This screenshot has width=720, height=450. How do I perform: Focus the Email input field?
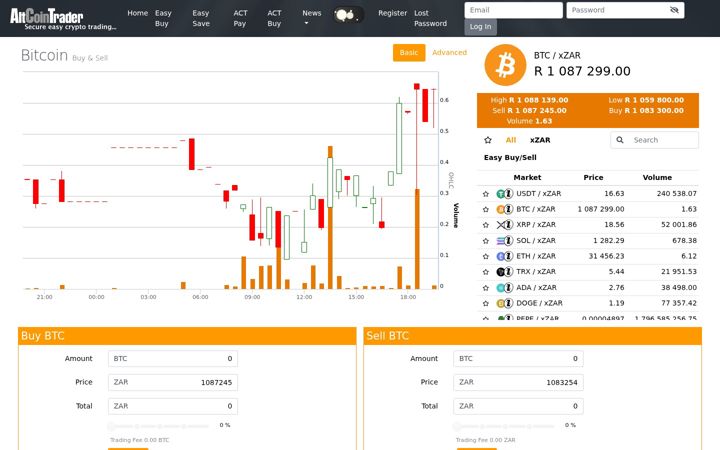(x=513, y=10)
